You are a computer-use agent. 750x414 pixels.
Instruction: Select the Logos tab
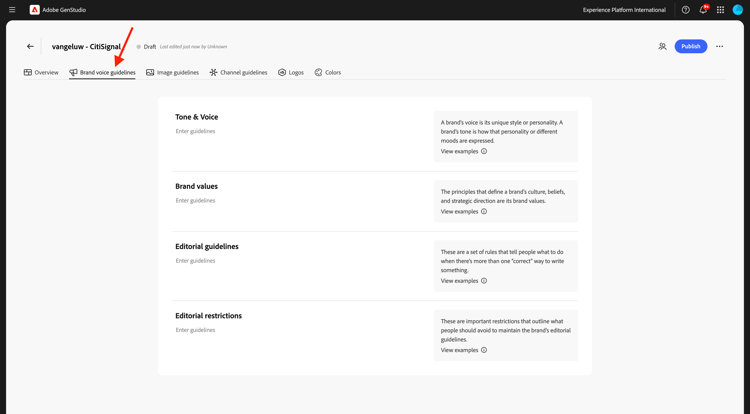click(291, 72)
